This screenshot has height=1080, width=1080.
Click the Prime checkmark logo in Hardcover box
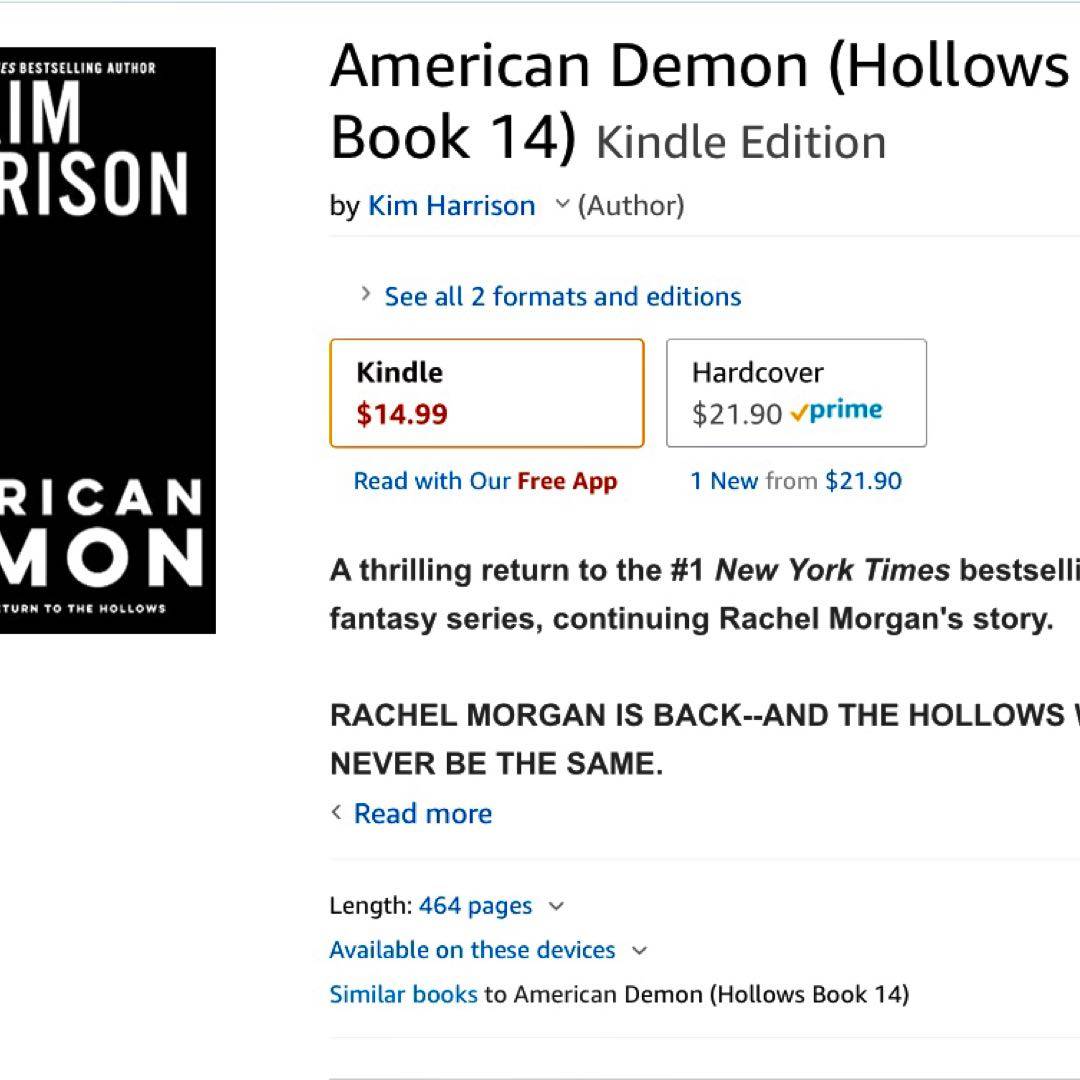pos(835,411)
